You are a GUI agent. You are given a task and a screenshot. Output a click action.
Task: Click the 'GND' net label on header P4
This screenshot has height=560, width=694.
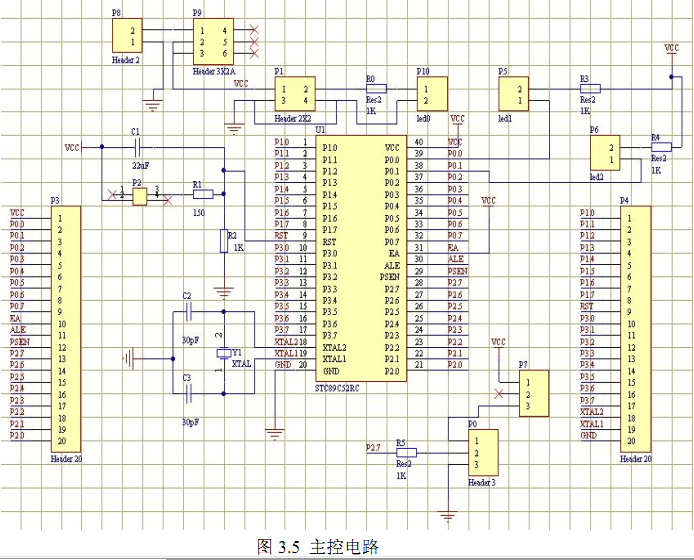589,435
